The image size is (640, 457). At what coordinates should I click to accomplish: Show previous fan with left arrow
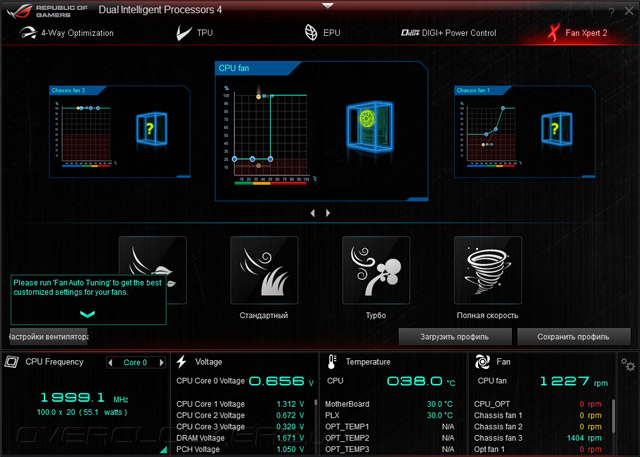pyautogui.click(x=313, y=213)
